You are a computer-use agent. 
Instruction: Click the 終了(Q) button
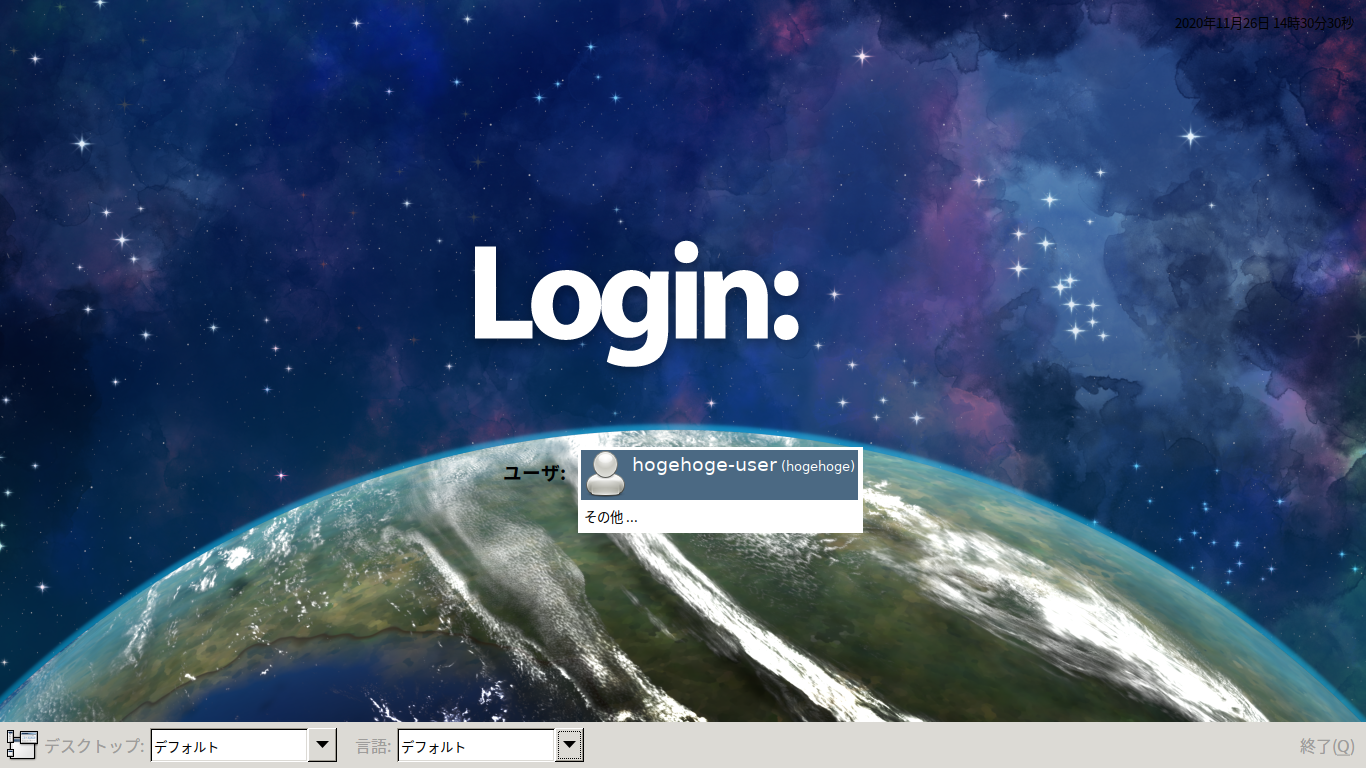pyautogui.click(x=1327, y=746)
